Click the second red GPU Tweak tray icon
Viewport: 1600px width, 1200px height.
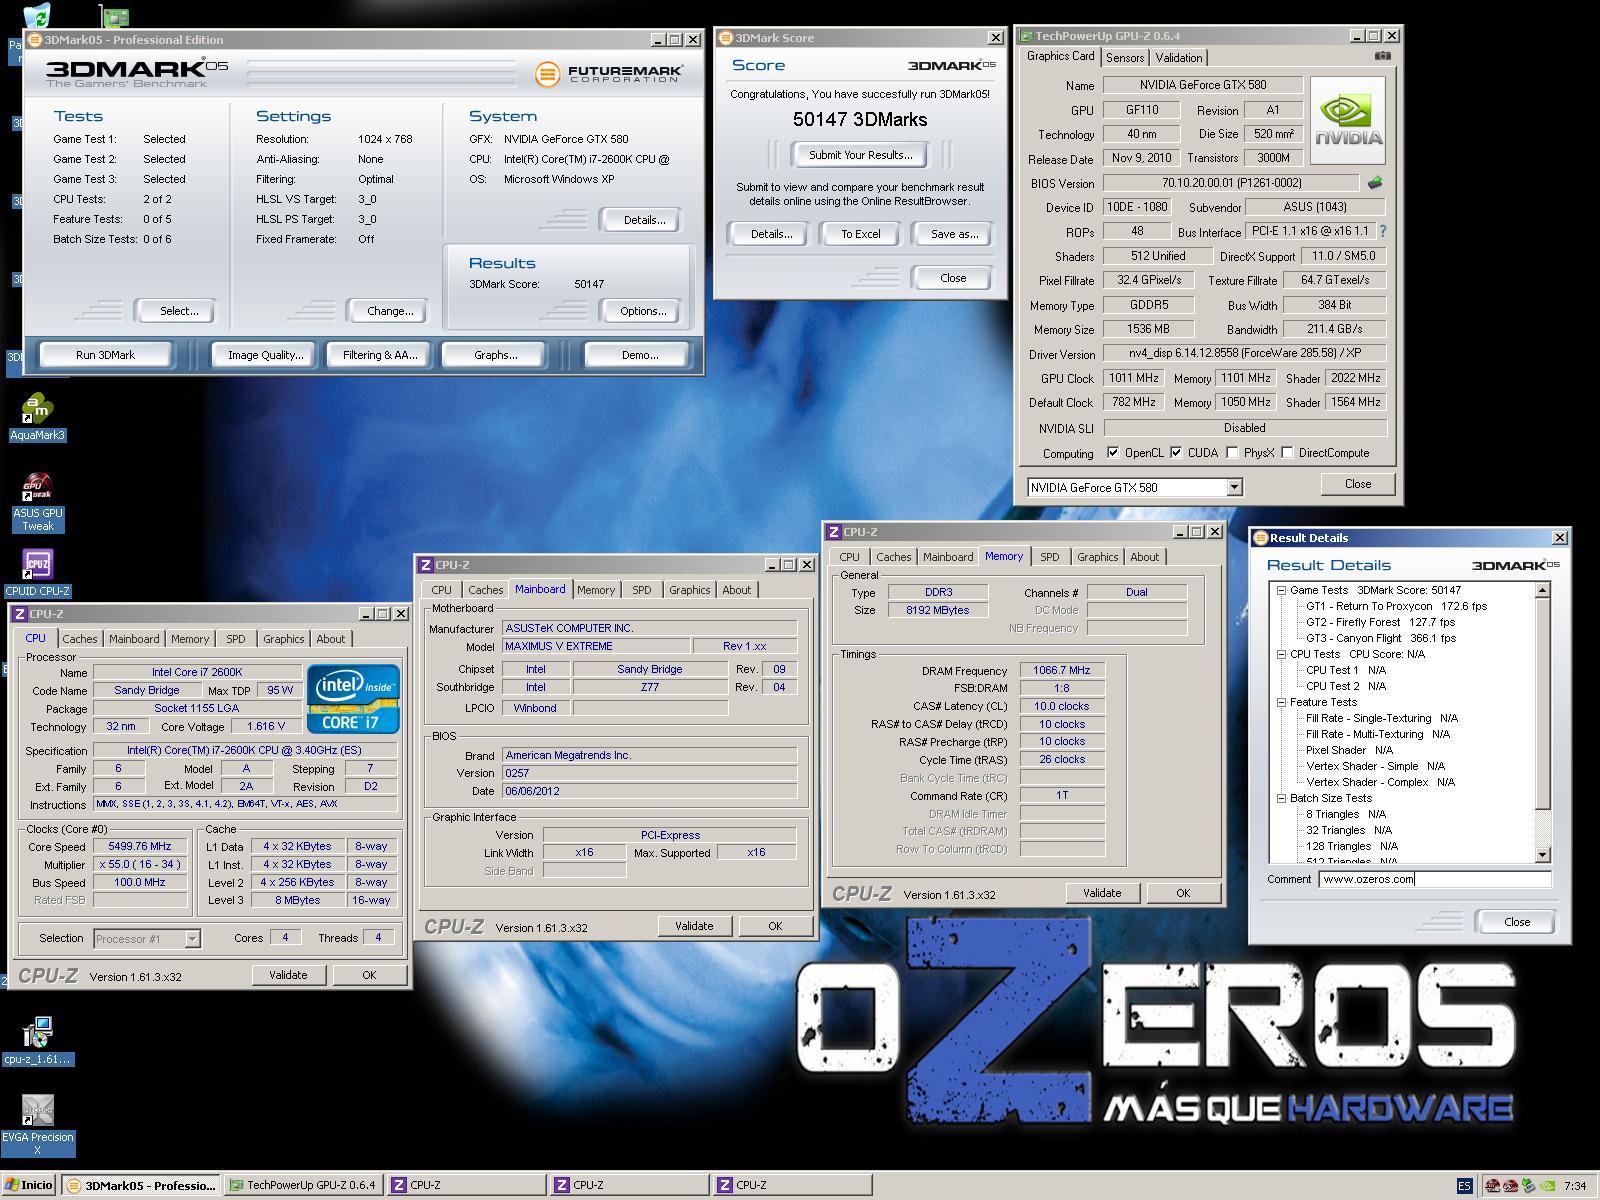pos(1510,1186)
